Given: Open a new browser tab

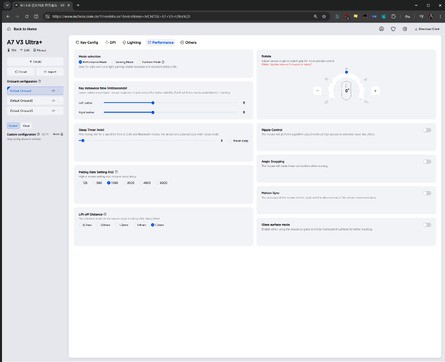Looking at the screenshot, I should point(78,5).
